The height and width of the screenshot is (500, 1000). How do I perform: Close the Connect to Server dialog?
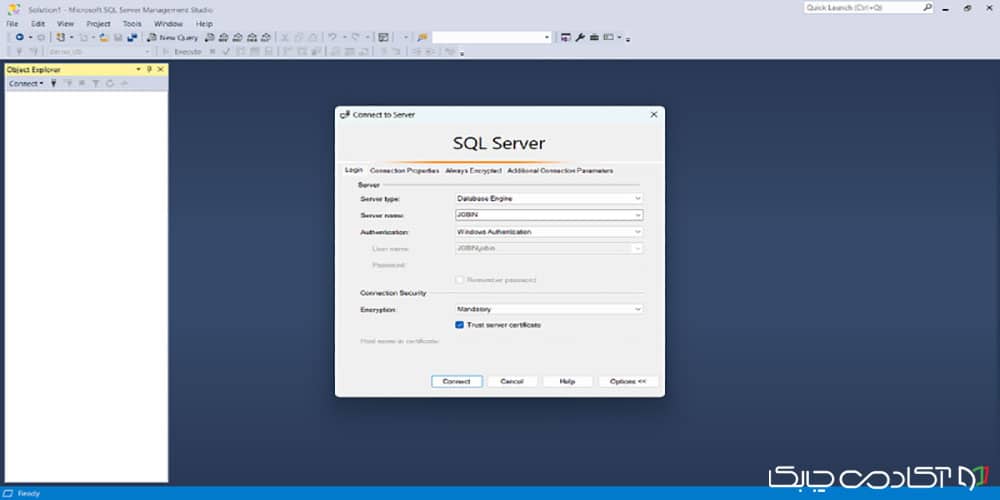tap(654, 115)
